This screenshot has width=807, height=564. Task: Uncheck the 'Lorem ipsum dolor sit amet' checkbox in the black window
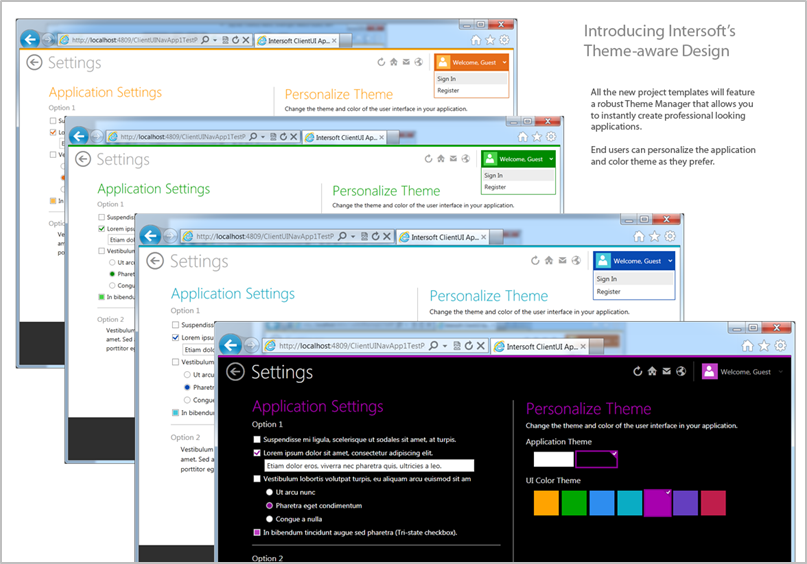pos(257,453)
